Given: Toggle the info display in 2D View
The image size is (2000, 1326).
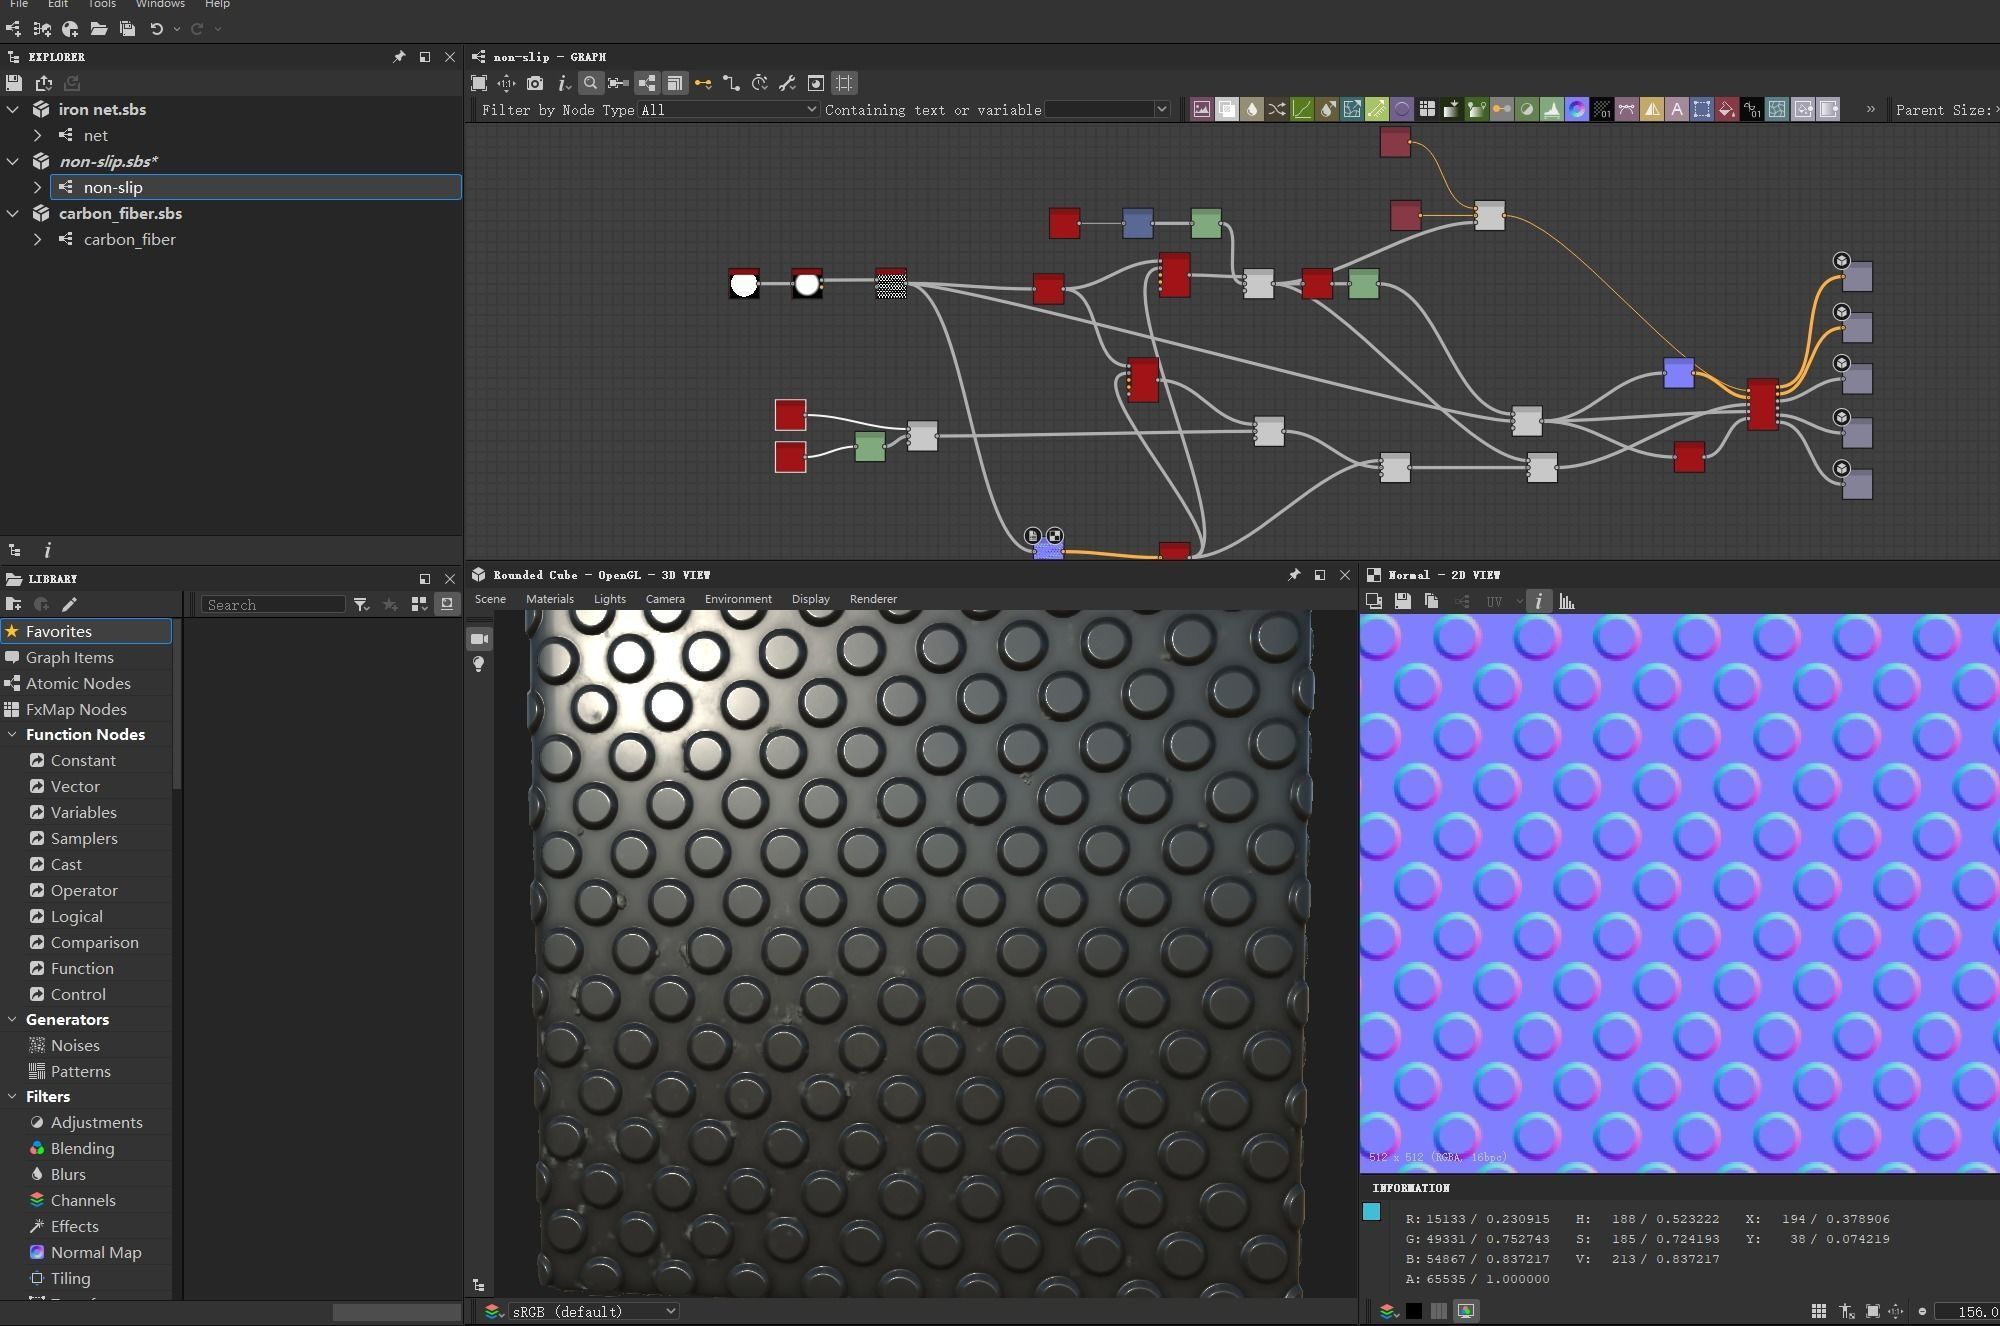Looking at the screenshot, I should [x=1538, y=601].
